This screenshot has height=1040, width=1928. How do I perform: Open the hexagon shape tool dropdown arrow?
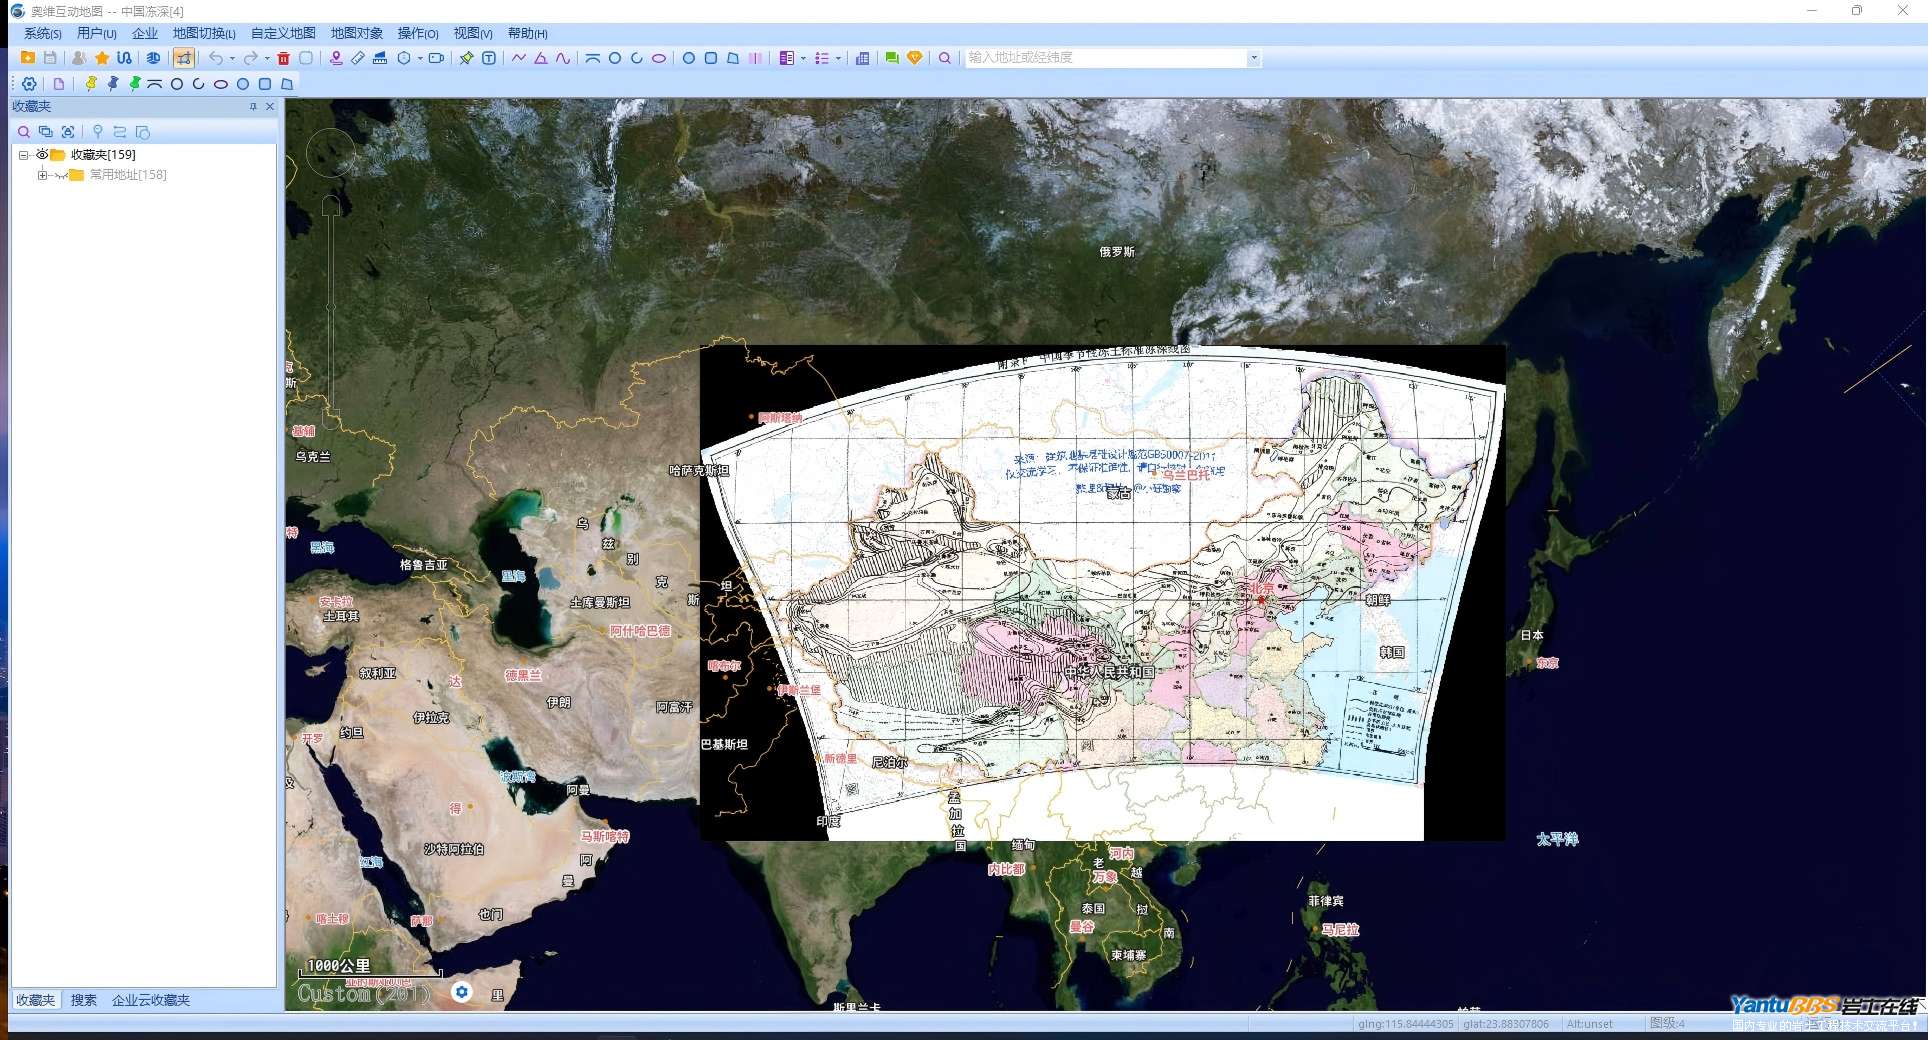420,58
